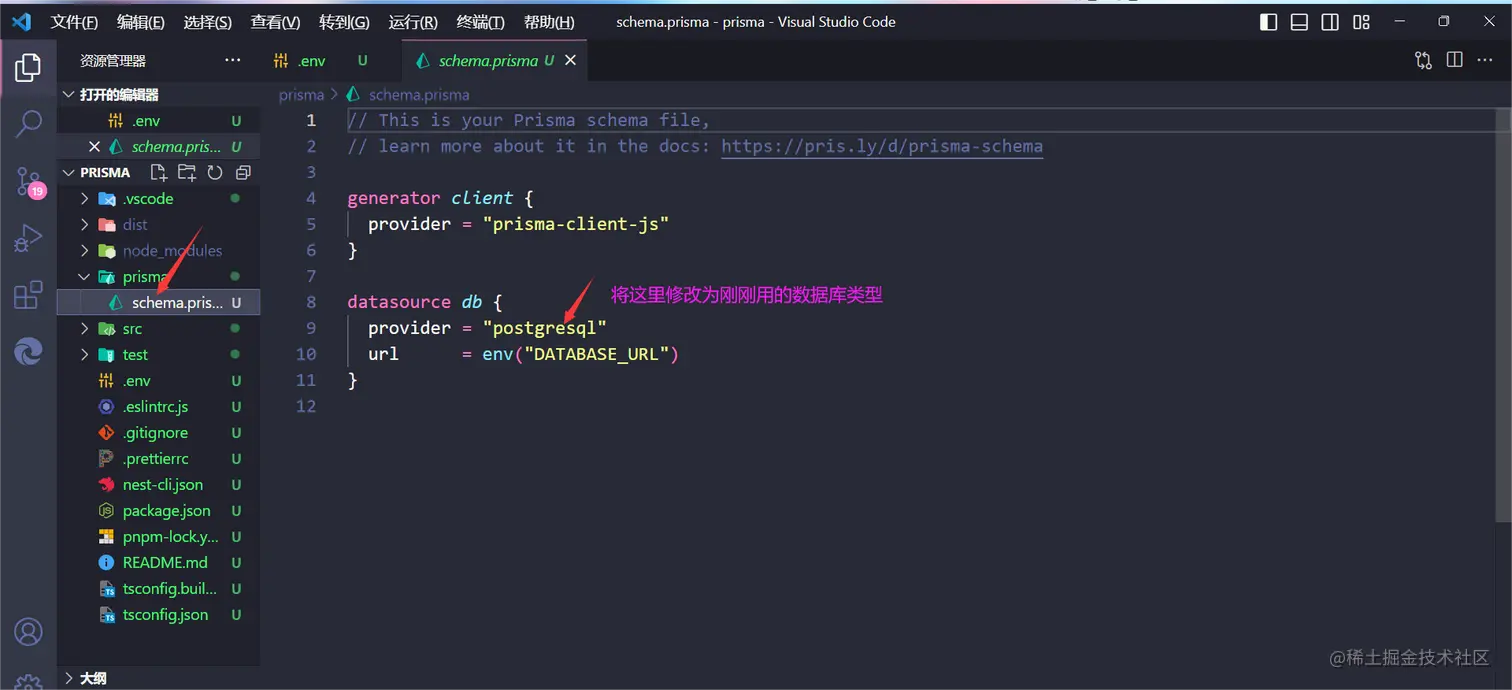Image resolution: width=1512 pixels, height=690 pixels.
Task: Toggle secondary side bar layout icon
Action: coord(1330,22)
